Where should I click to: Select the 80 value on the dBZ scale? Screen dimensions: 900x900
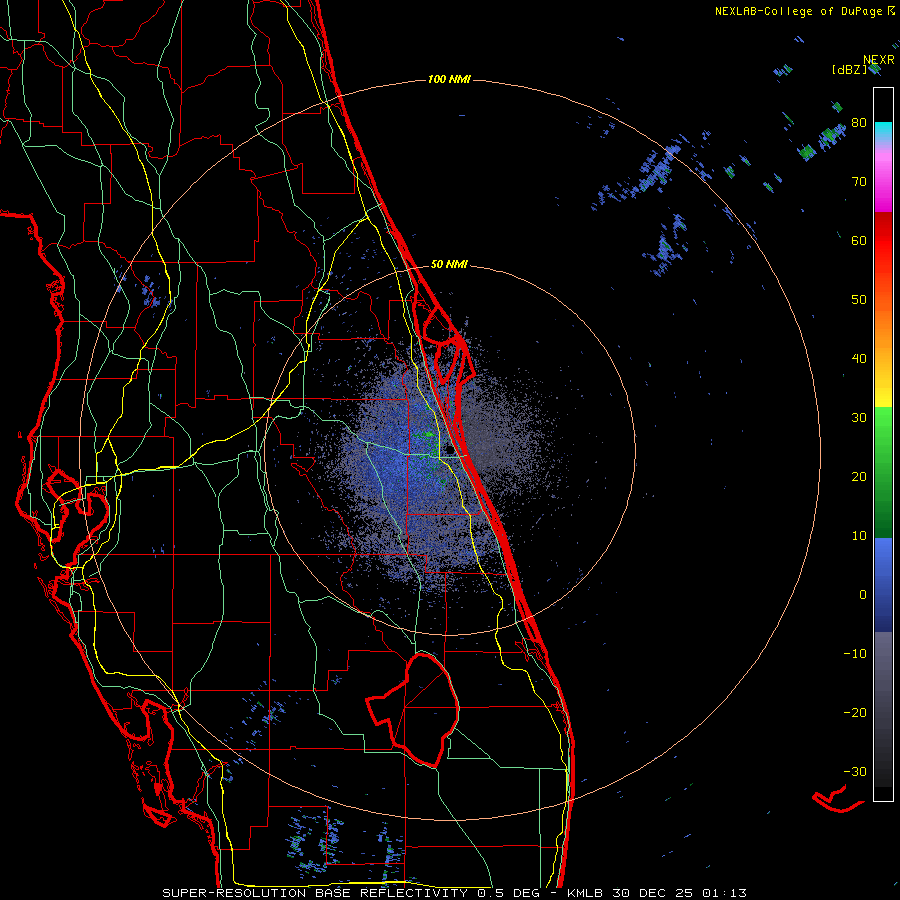point(859,123)
